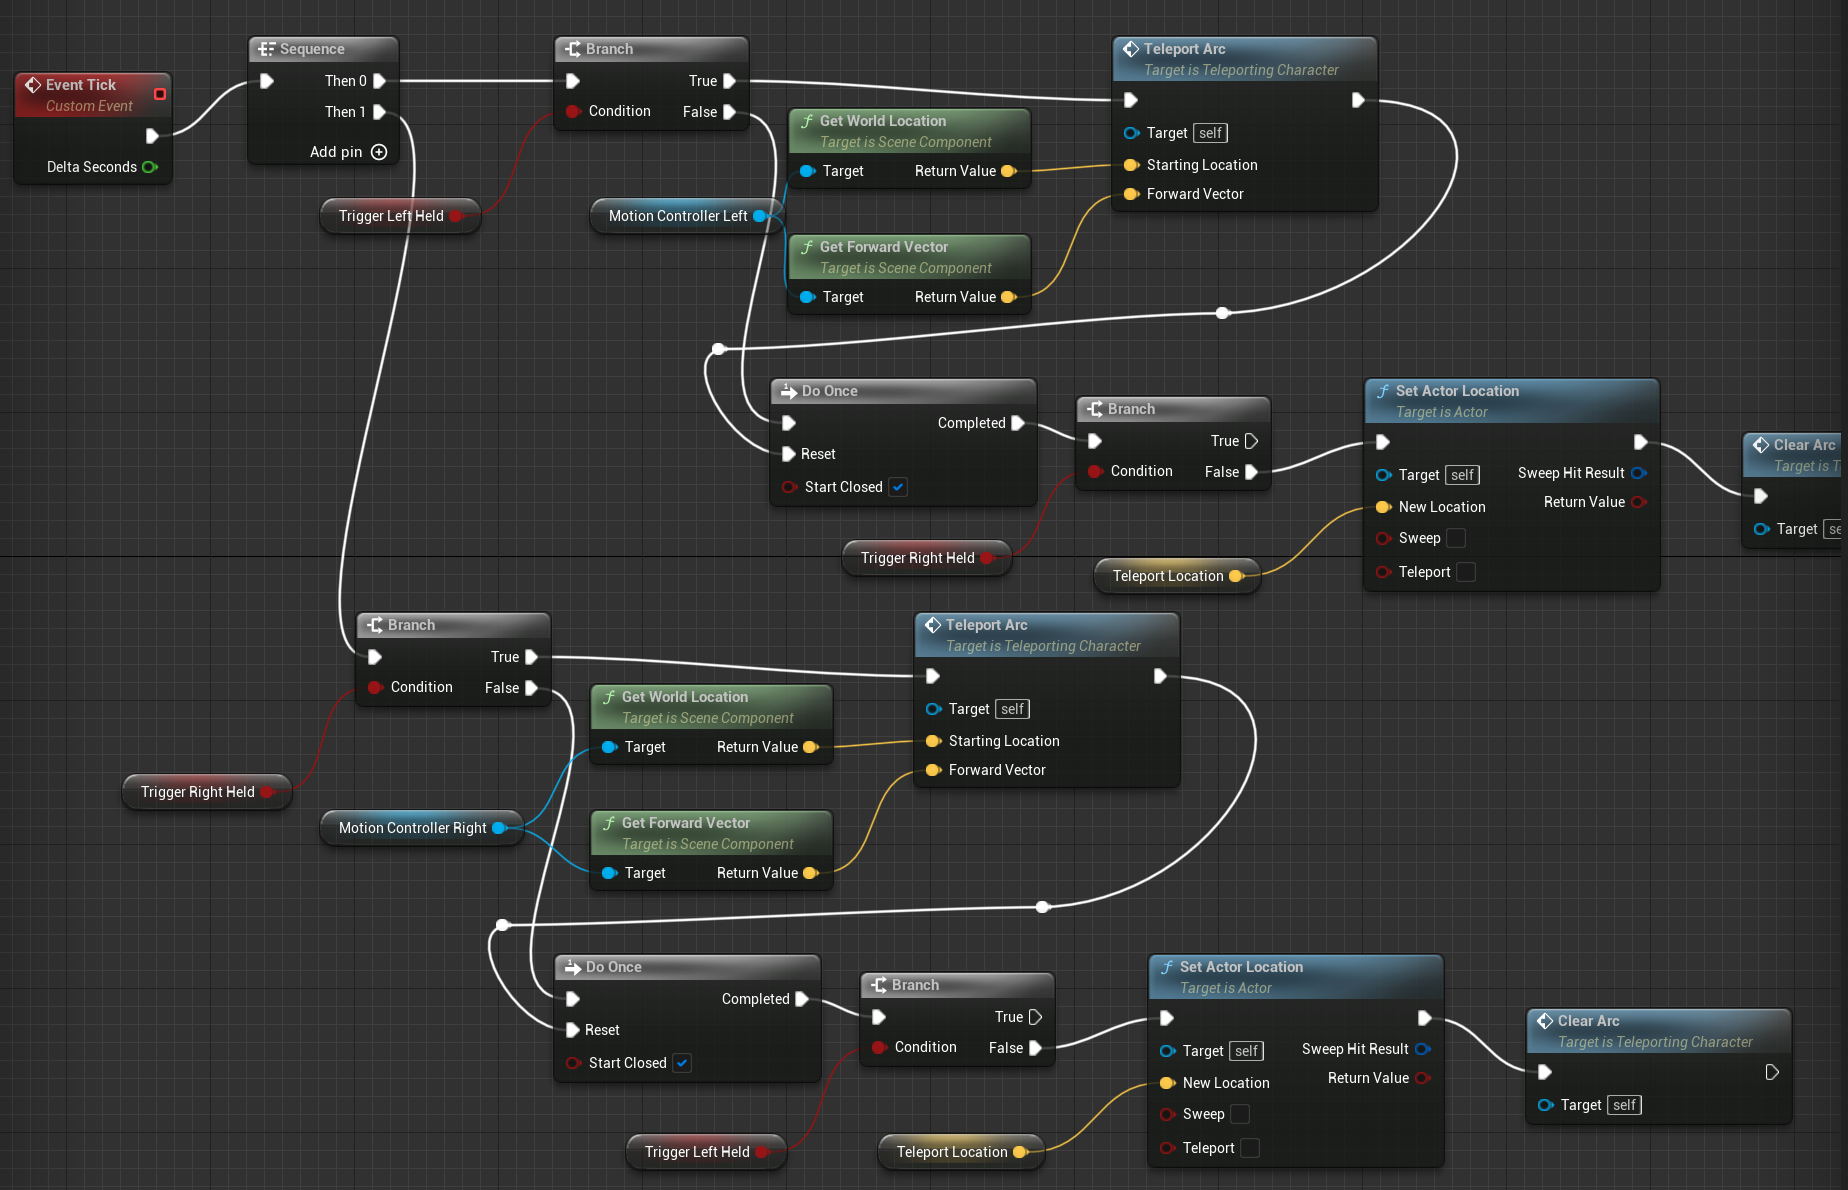The height and width of the screenshot is (1190, 1848).
Task: Click True pin of Branch following upper Do Once
Action: [x=1251, y=441]
